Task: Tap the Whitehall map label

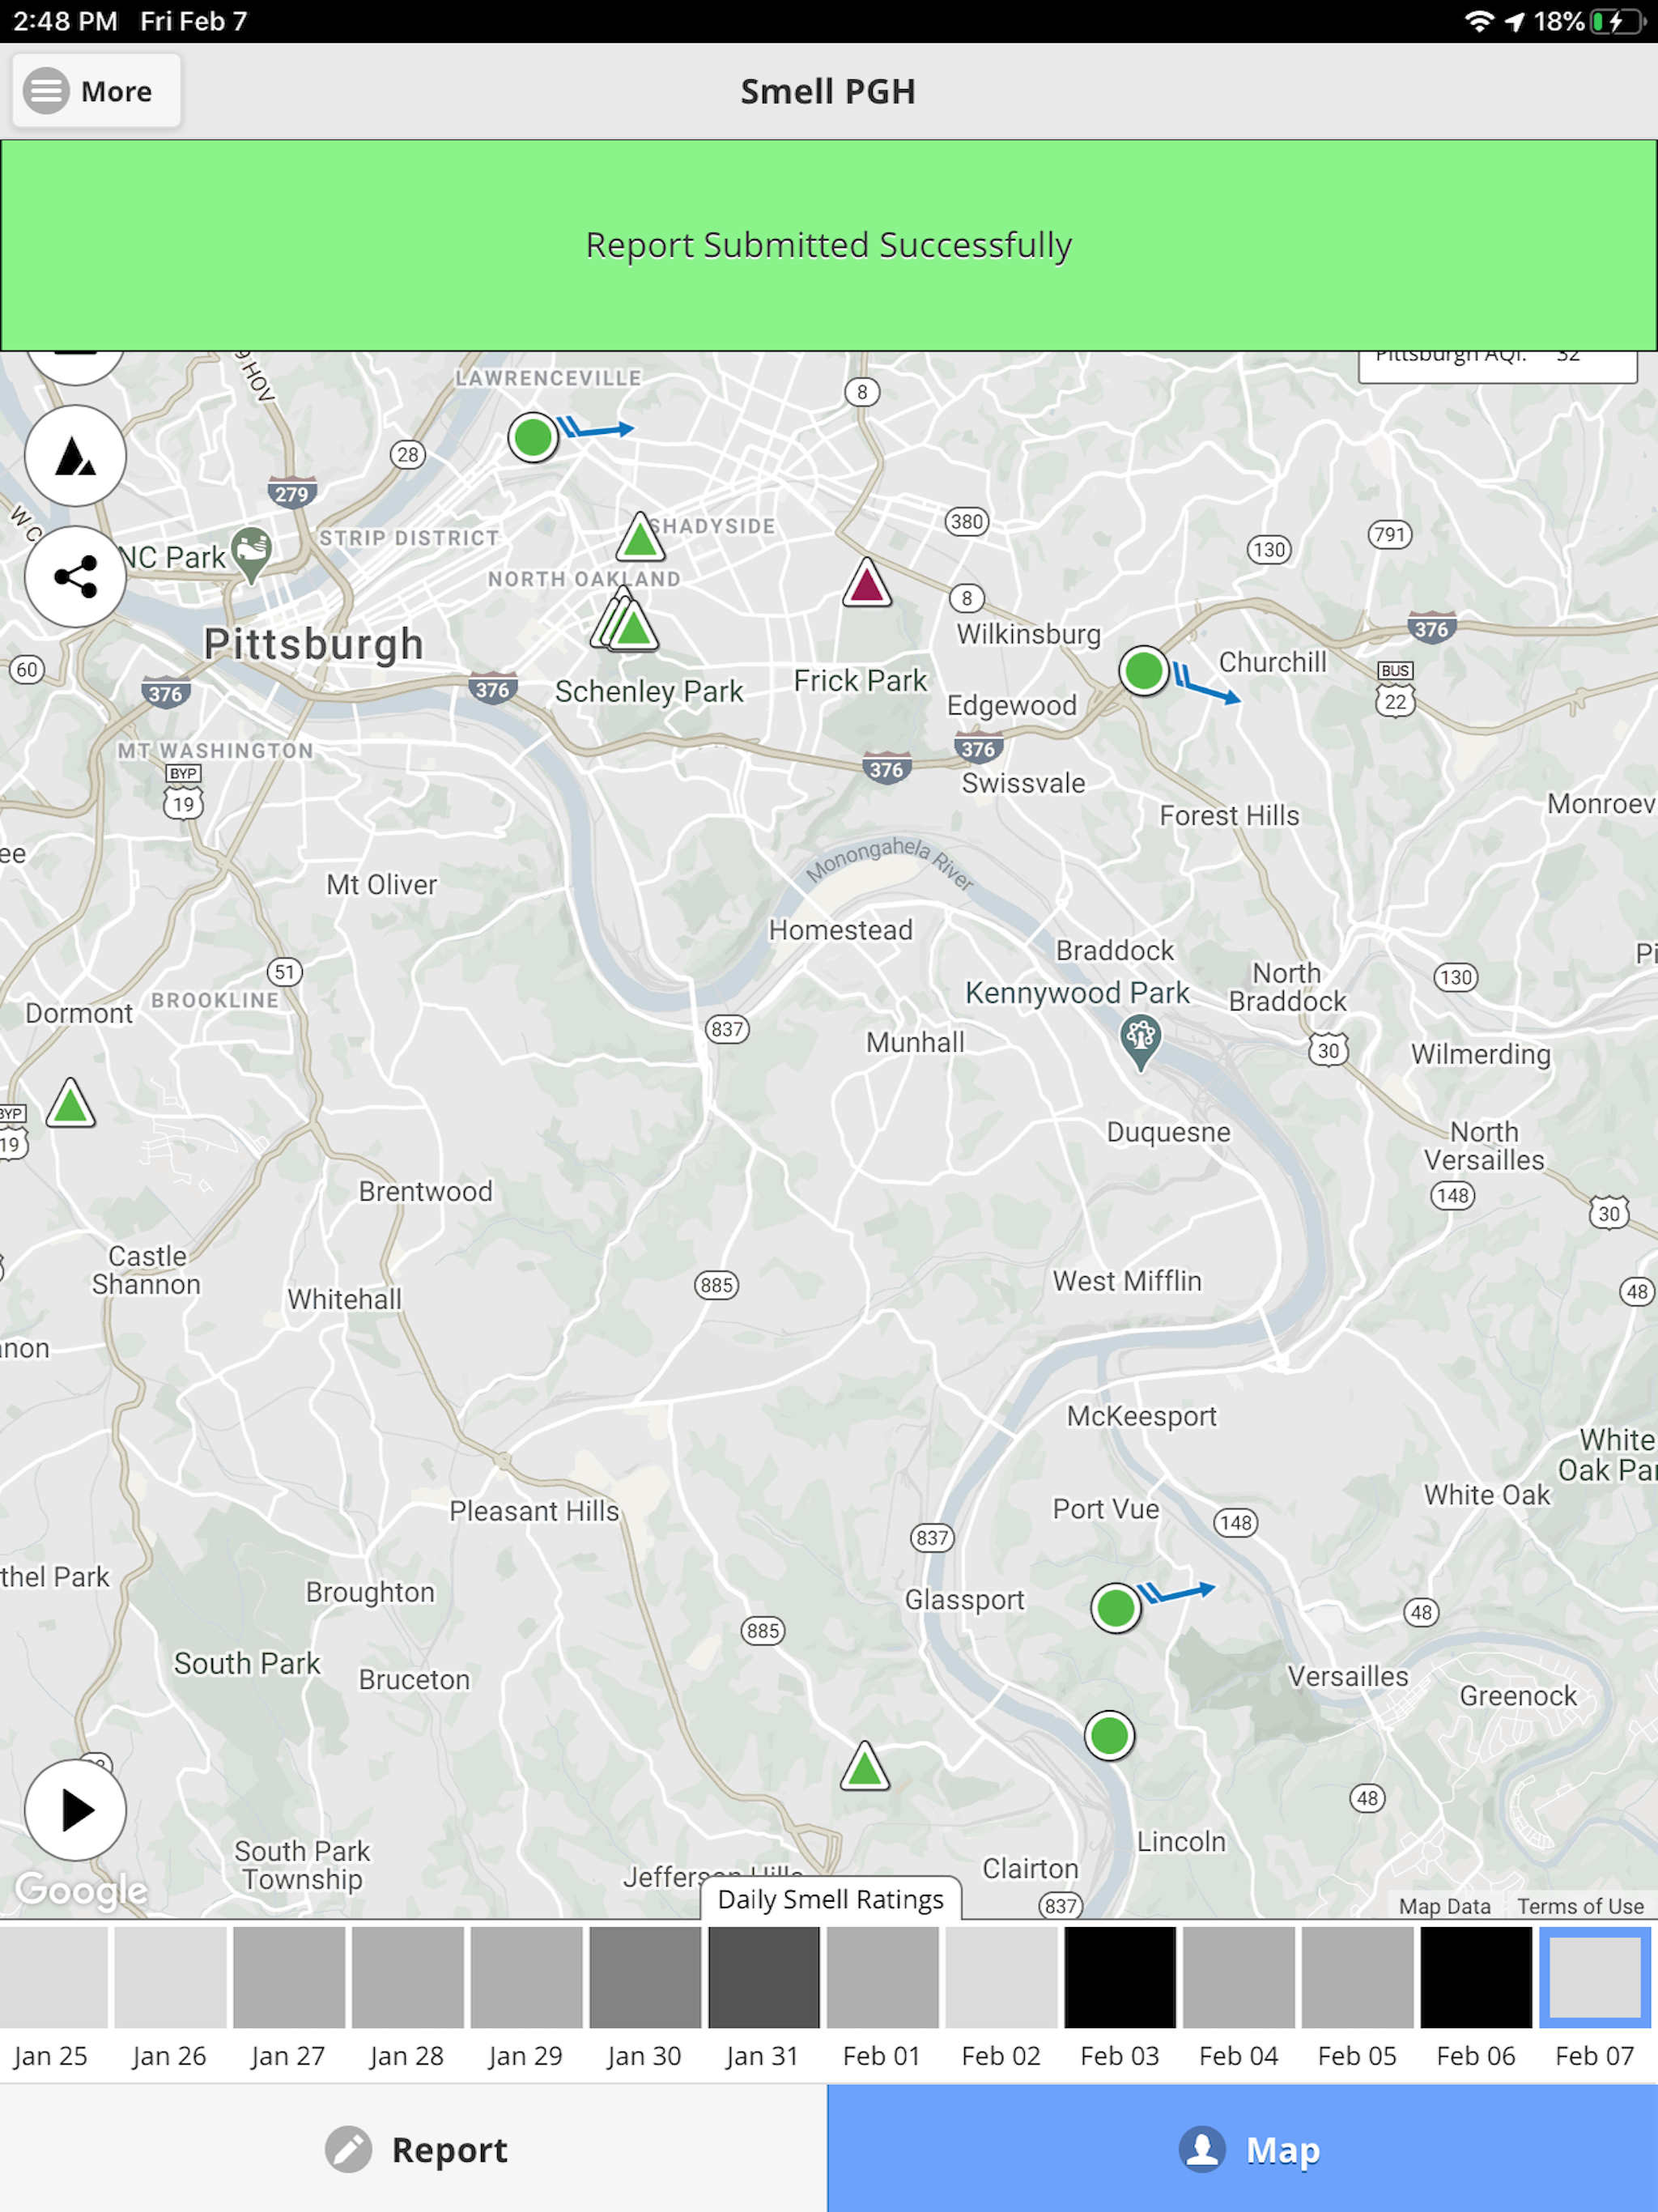Action: pyautogui.click(x=345, y=1299)
